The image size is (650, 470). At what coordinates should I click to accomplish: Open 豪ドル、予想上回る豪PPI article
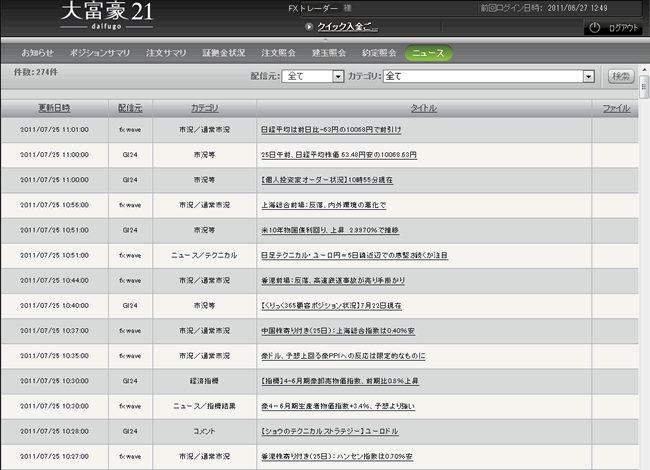click(343, 356)
